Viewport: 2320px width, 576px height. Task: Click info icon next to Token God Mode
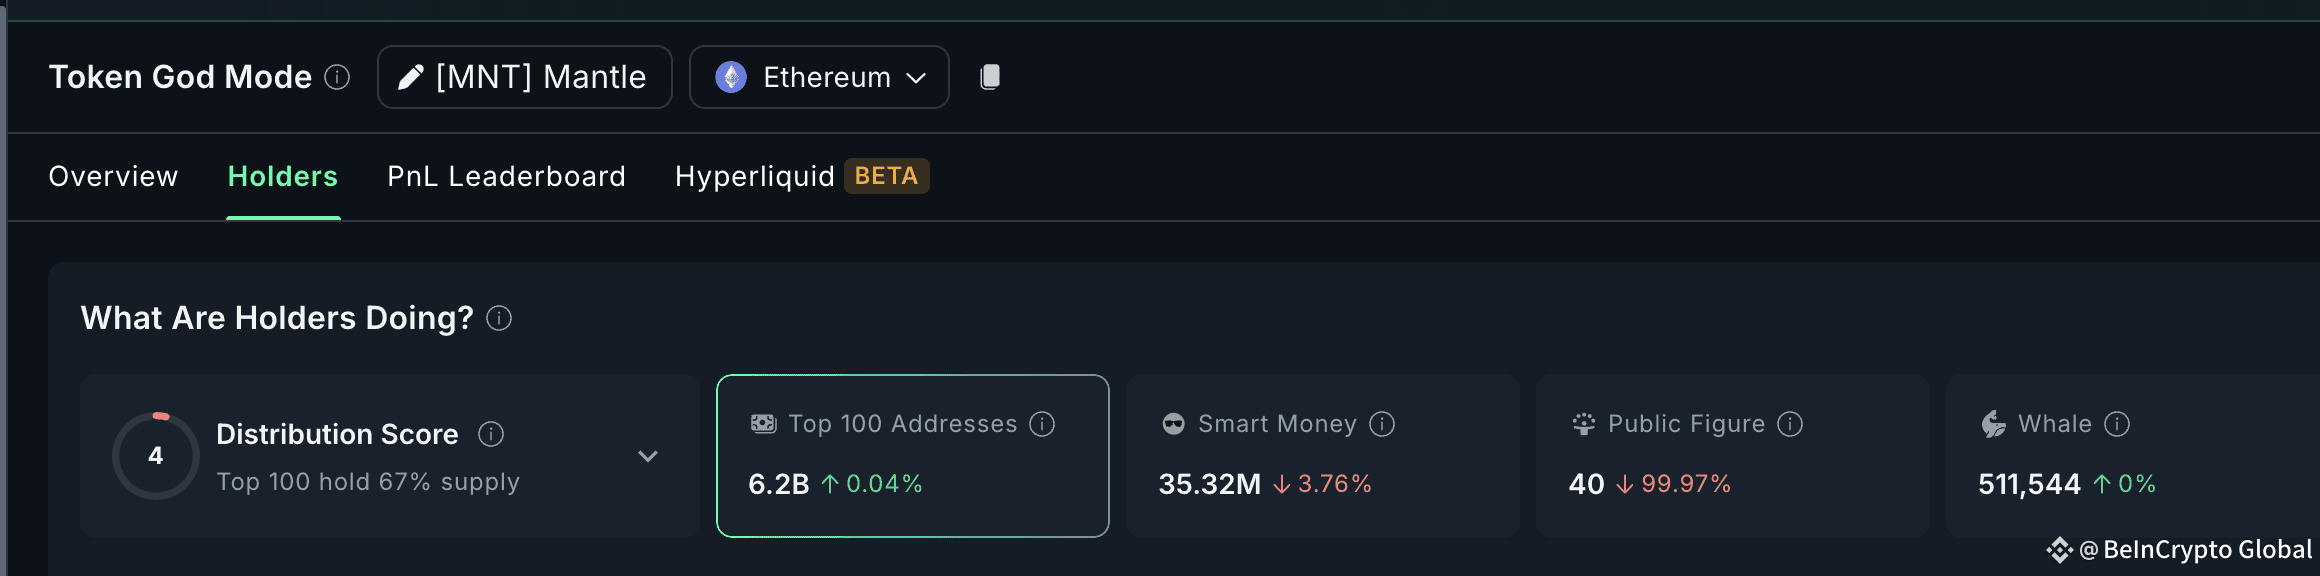coord(338,77)
